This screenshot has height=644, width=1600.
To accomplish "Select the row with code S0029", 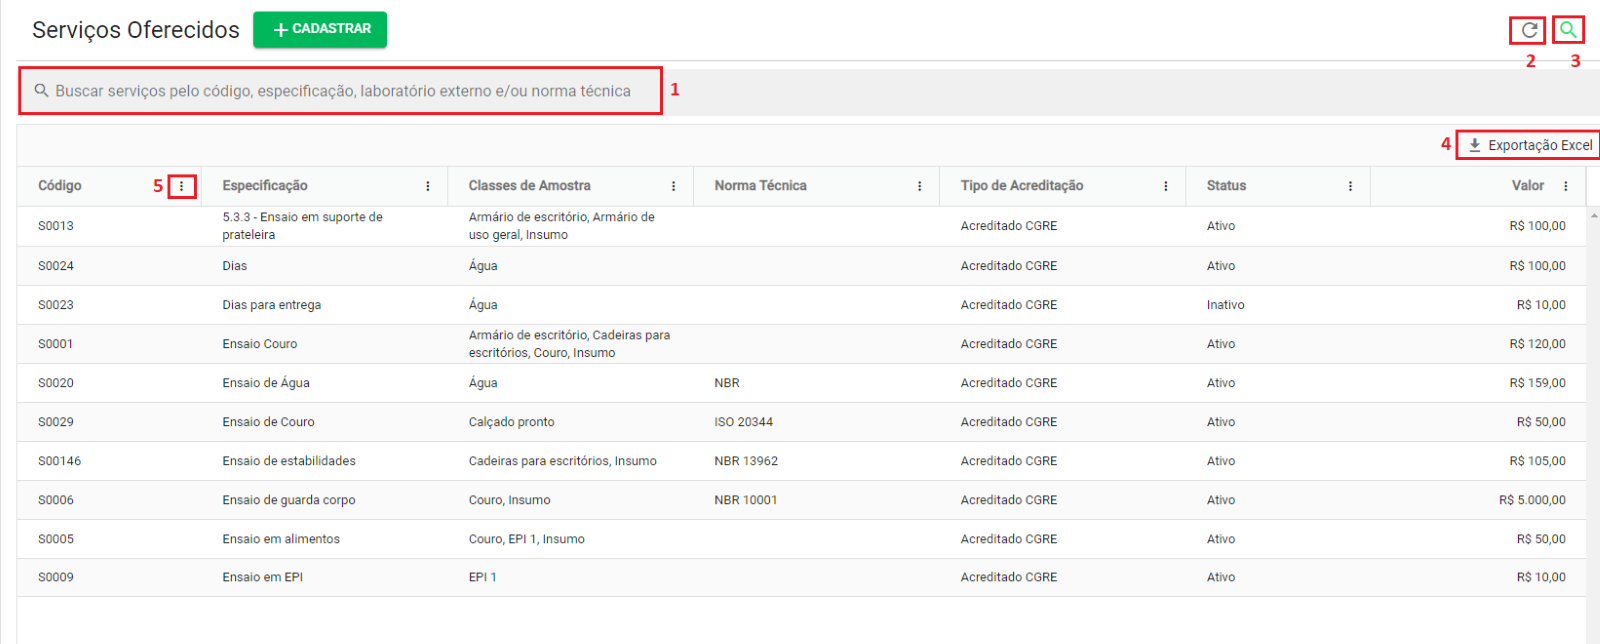I will pyautogui.click(x=801, y=422).
